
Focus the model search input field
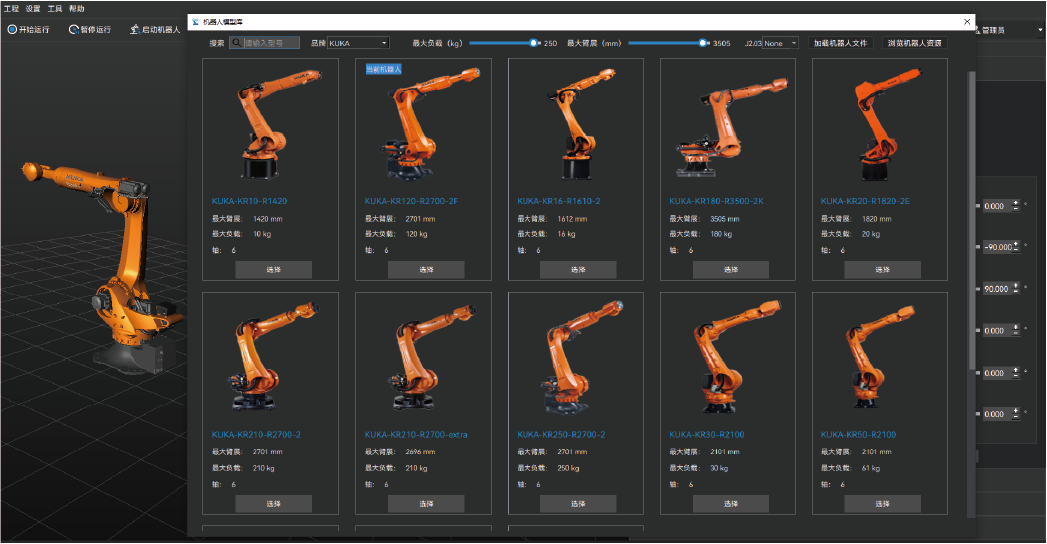pos(264,43)
